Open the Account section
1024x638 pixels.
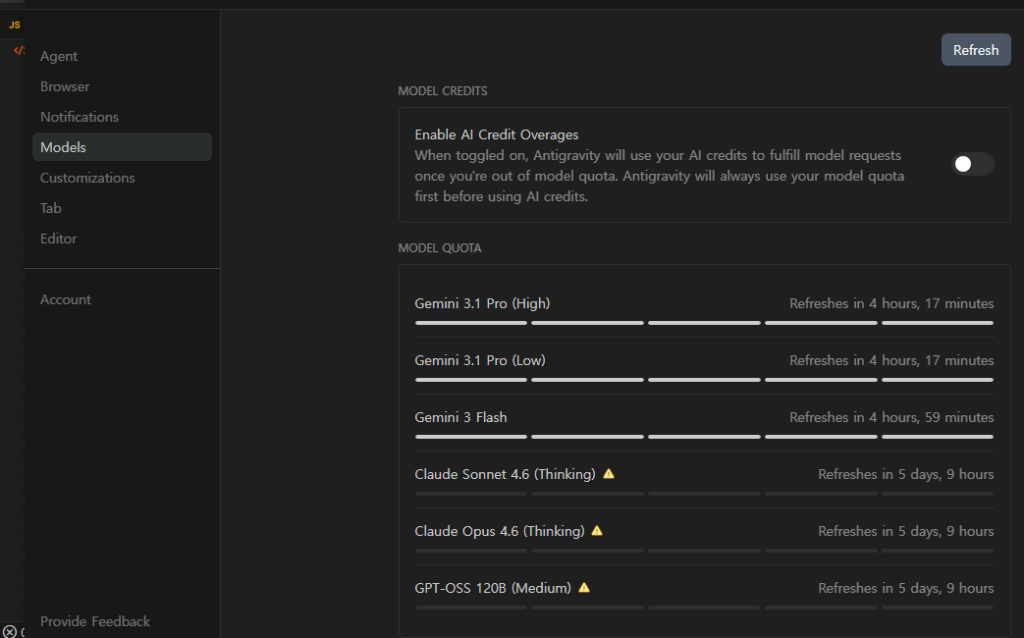pyautogui.click(x=65, y=299)
